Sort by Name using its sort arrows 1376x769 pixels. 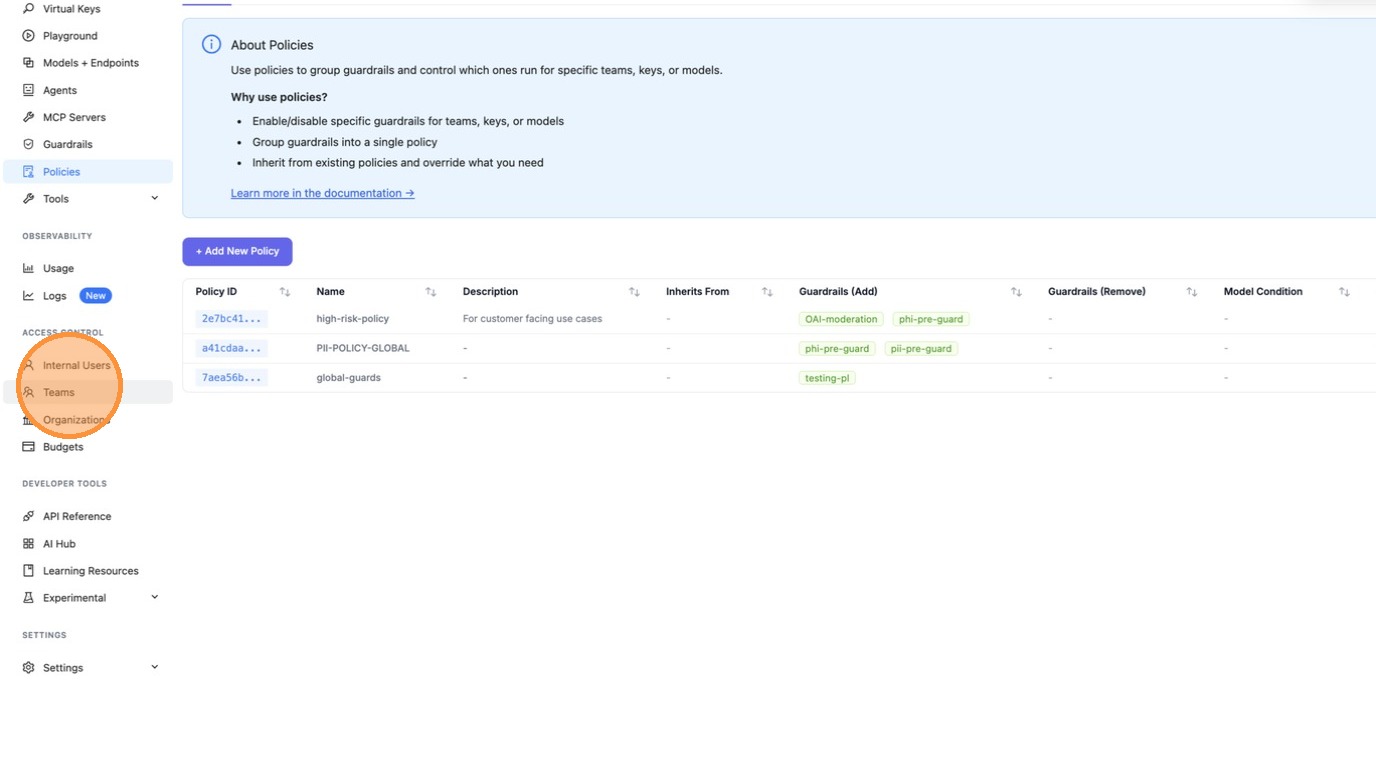click(x=431, y=292)
